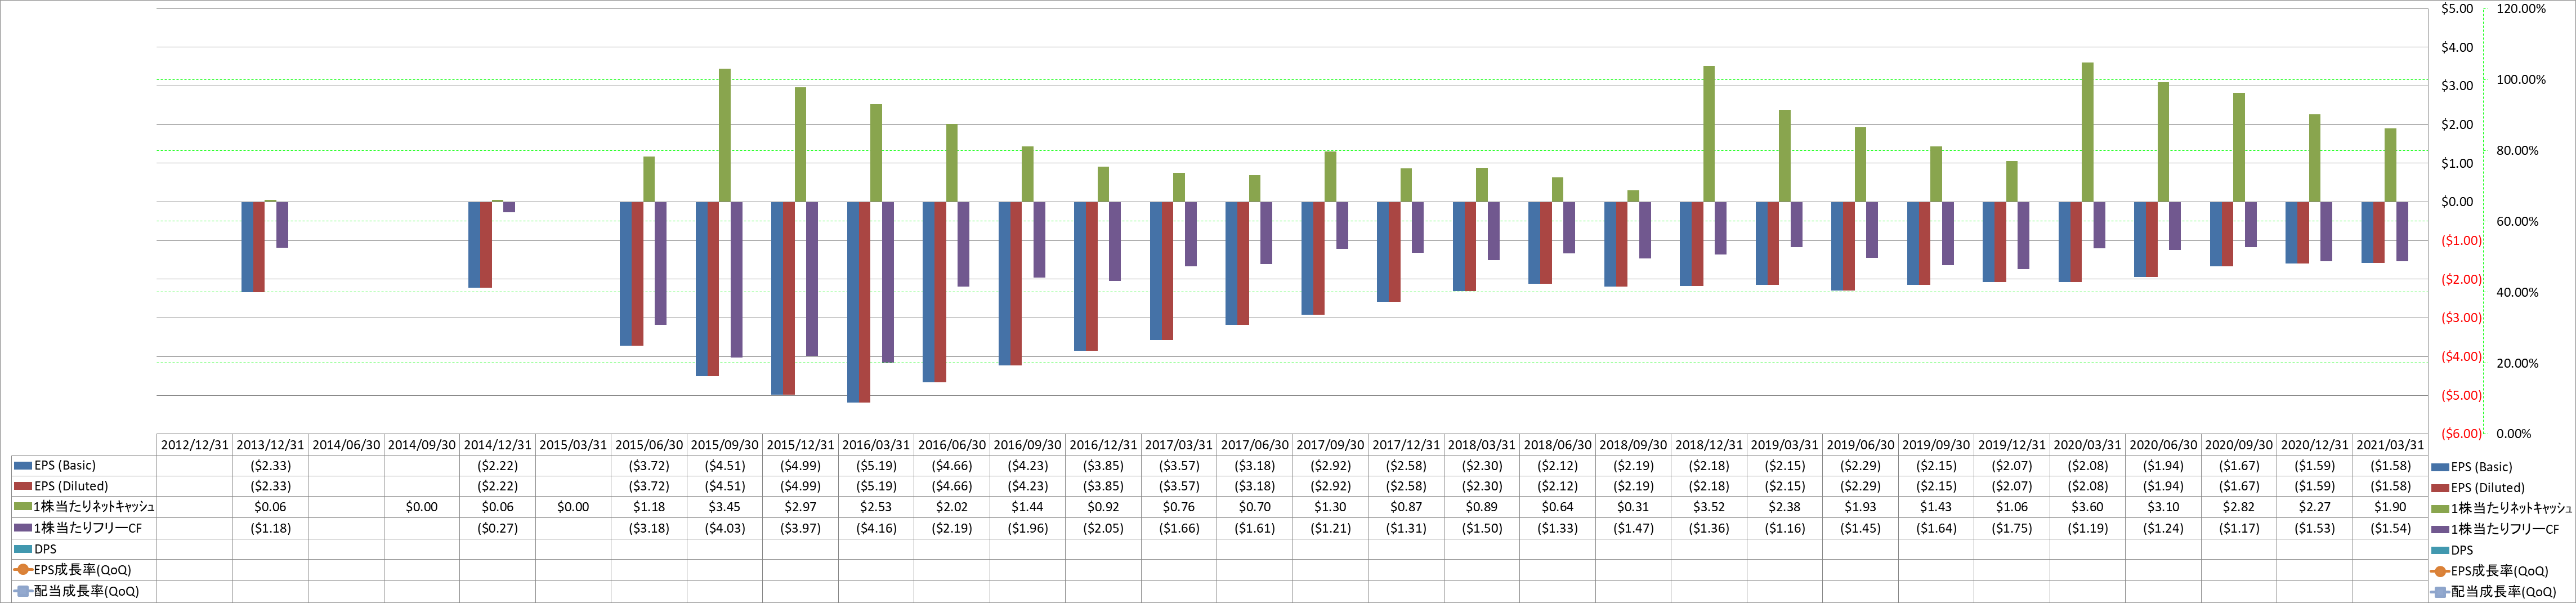
Task: Click the $0.00 label on the dollar axis
Action: pos(2457,202)
